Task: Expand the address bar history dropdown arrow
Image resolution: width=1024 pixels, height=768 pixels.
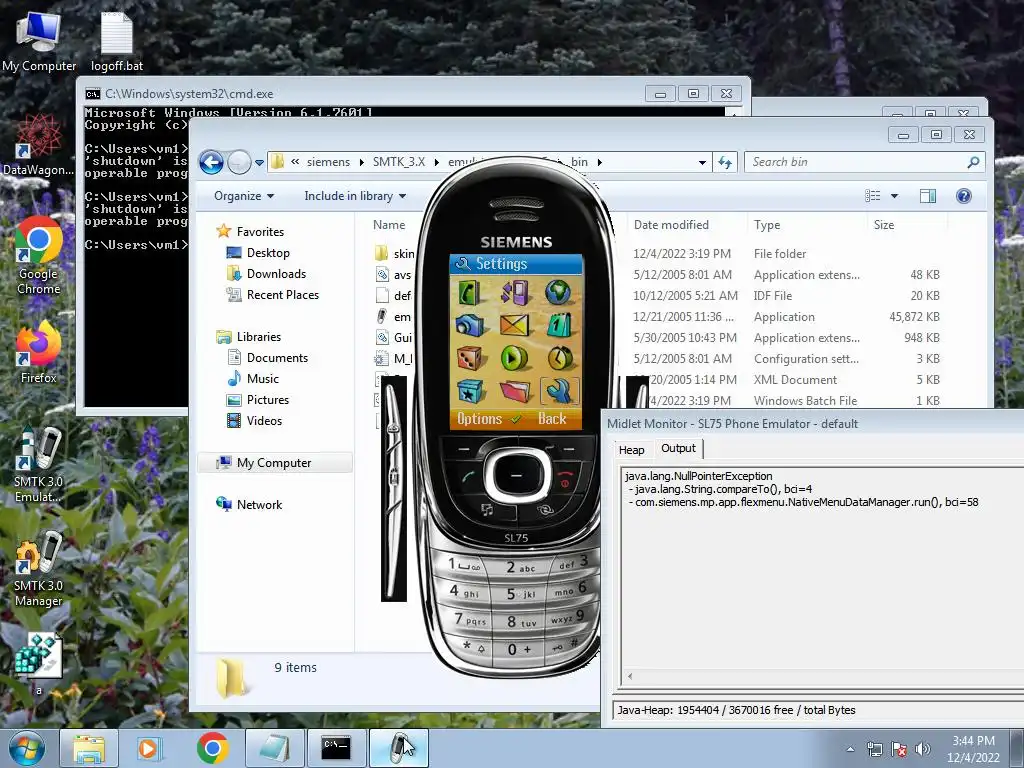Action: point(702,163)
